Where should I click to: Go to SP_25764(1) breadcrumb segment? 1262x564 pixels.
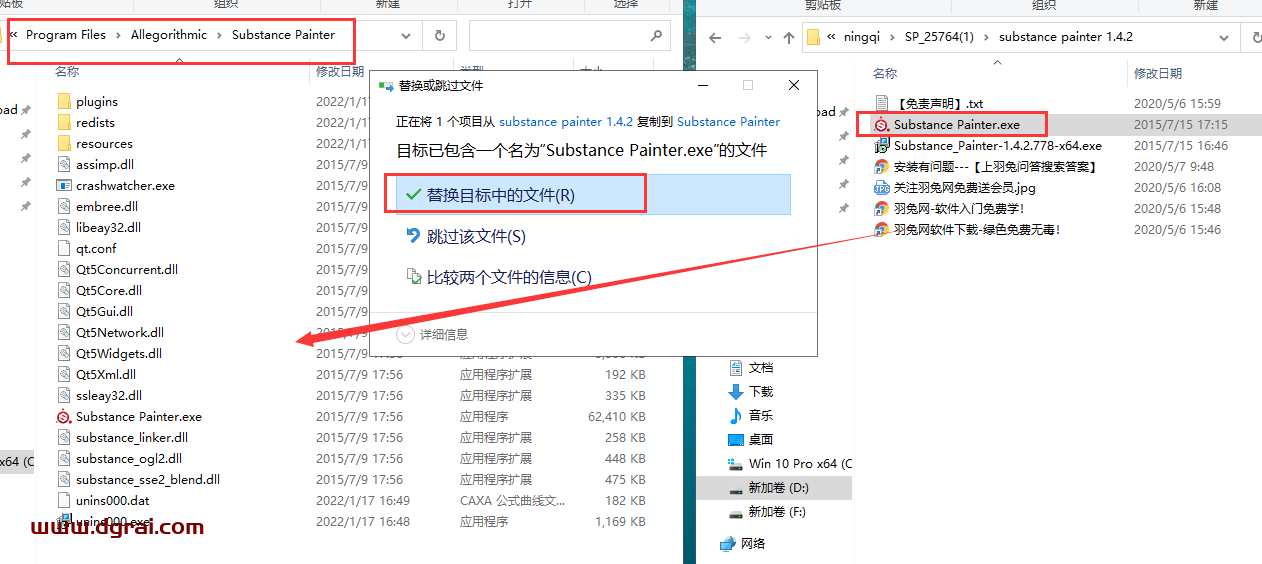940,37
